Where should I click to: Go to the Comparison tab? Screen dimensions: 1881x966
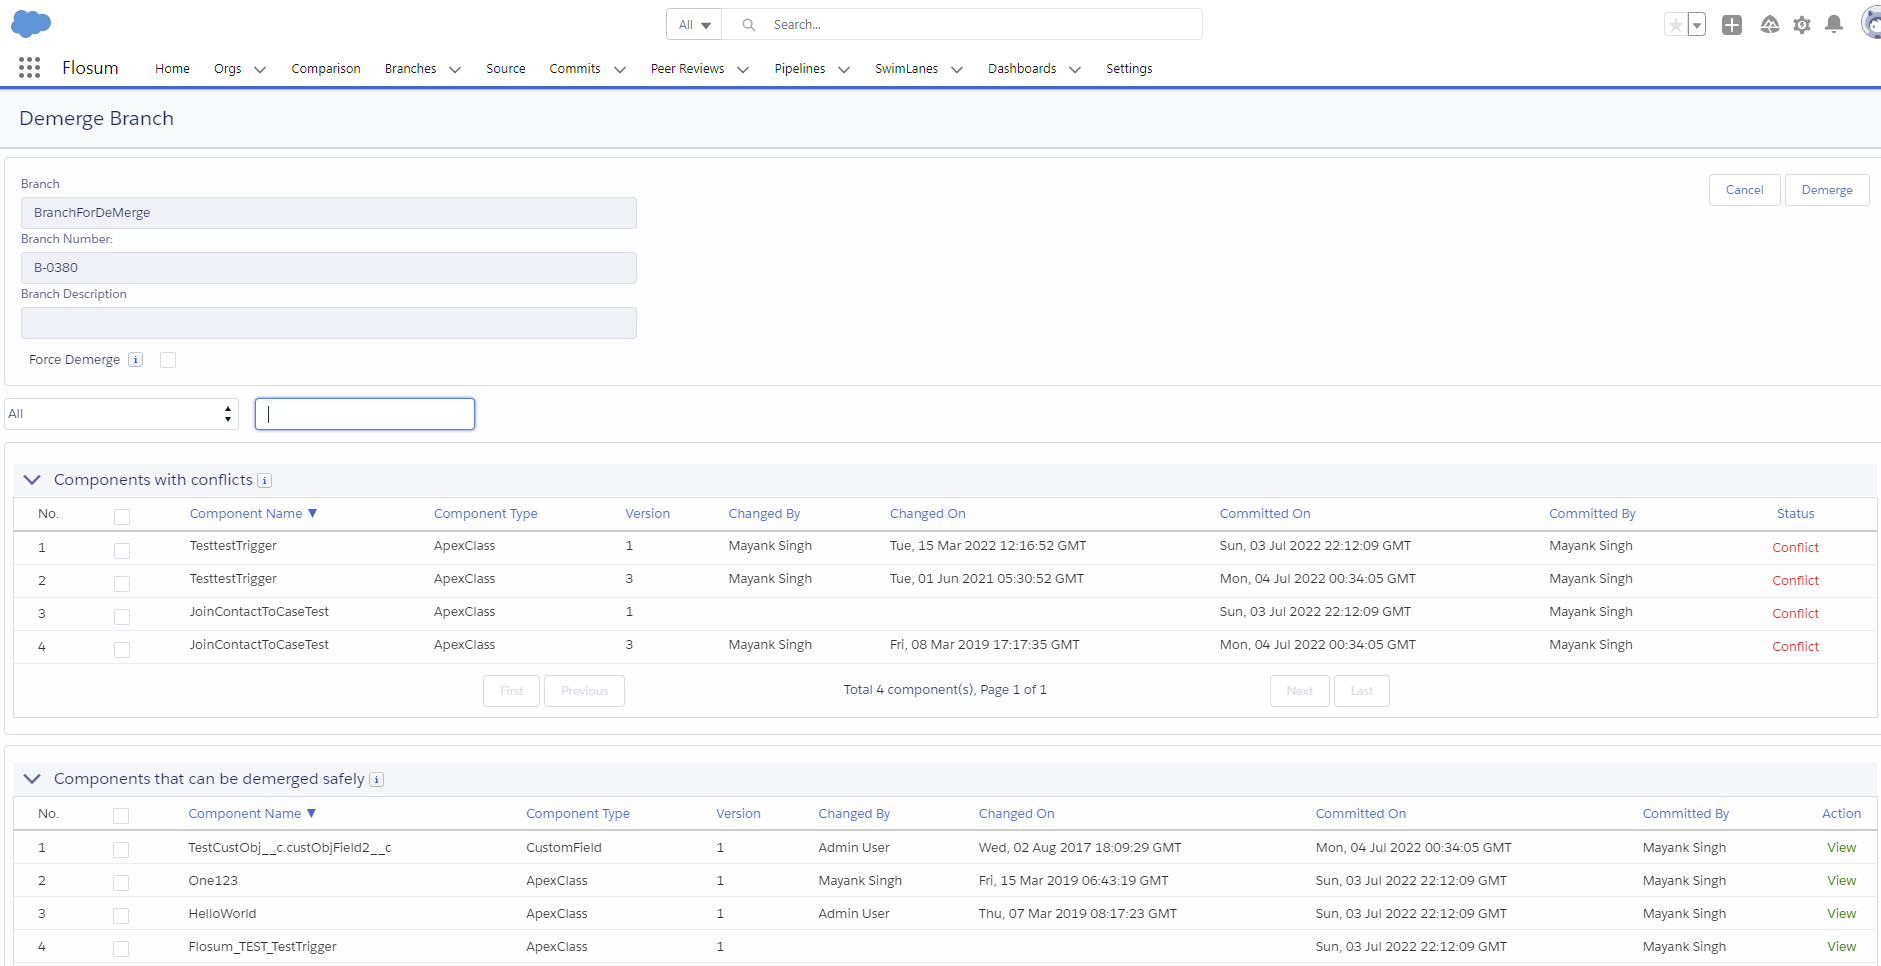coord(325,69)
